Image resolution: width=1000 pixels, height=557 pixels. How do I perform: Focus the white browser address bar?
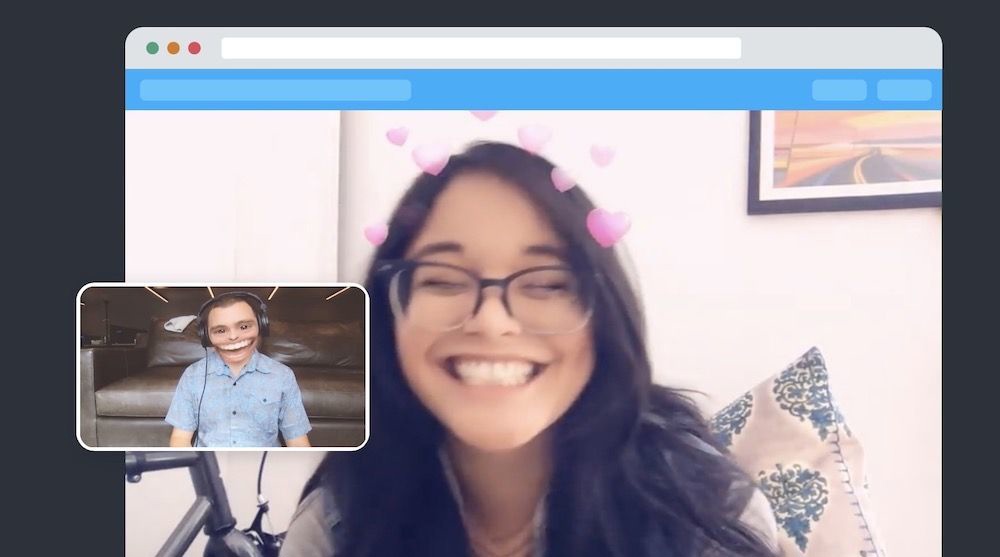point(481,48)
